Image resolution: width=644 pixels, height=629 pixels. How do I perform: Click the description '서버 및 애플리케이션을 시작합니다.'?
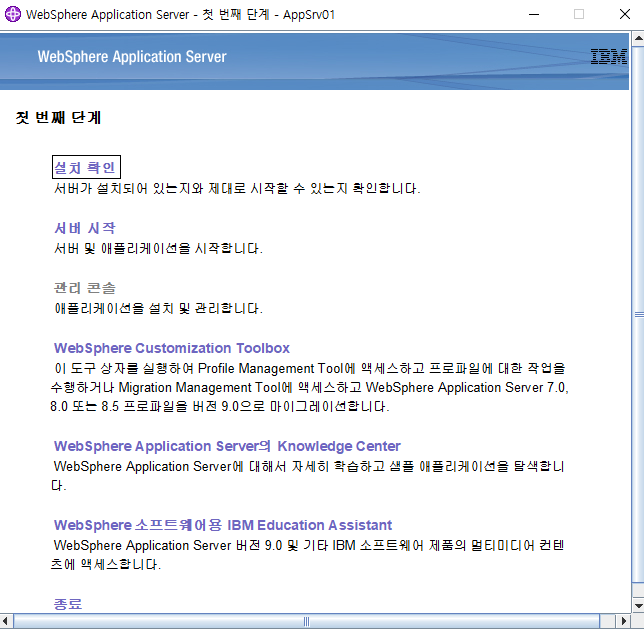pyautogui.click(x=158, y=248)
